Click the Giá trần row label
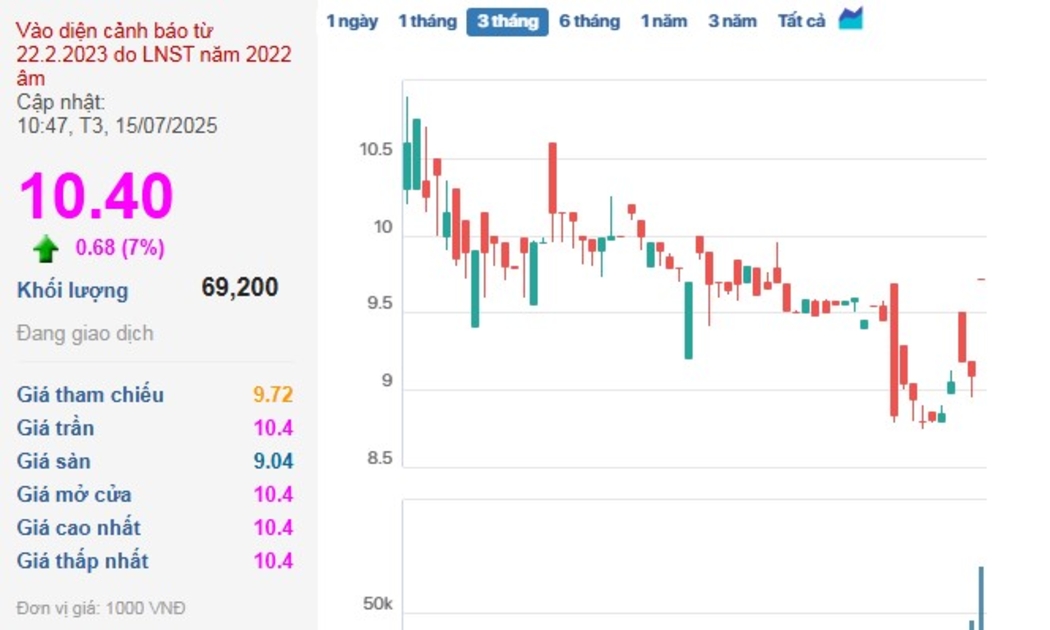Screen dimensions: 1050x630 (55, 428)
